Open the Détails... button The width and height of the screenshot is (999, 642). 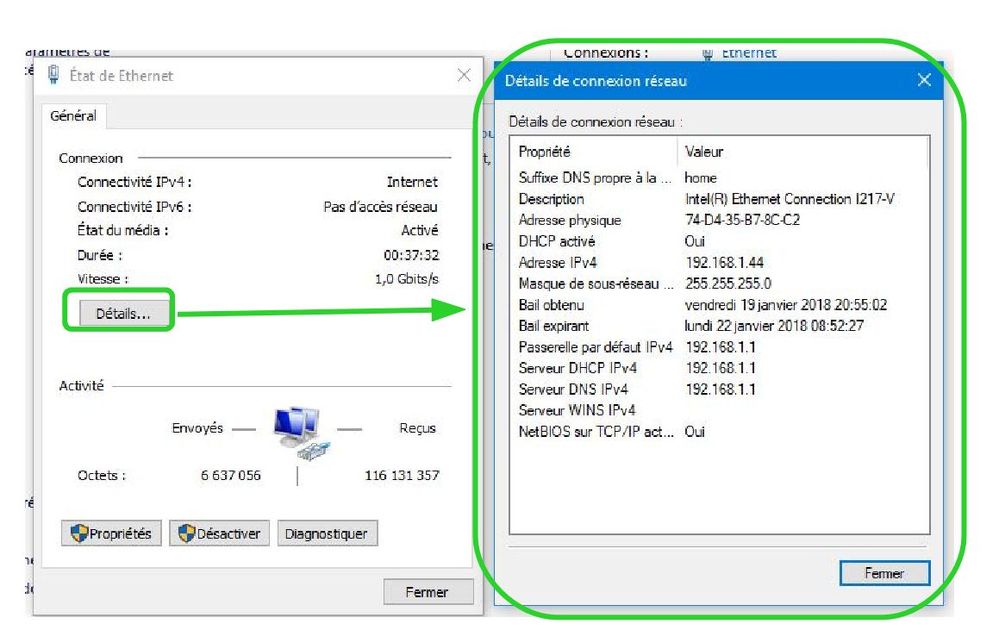122,313
